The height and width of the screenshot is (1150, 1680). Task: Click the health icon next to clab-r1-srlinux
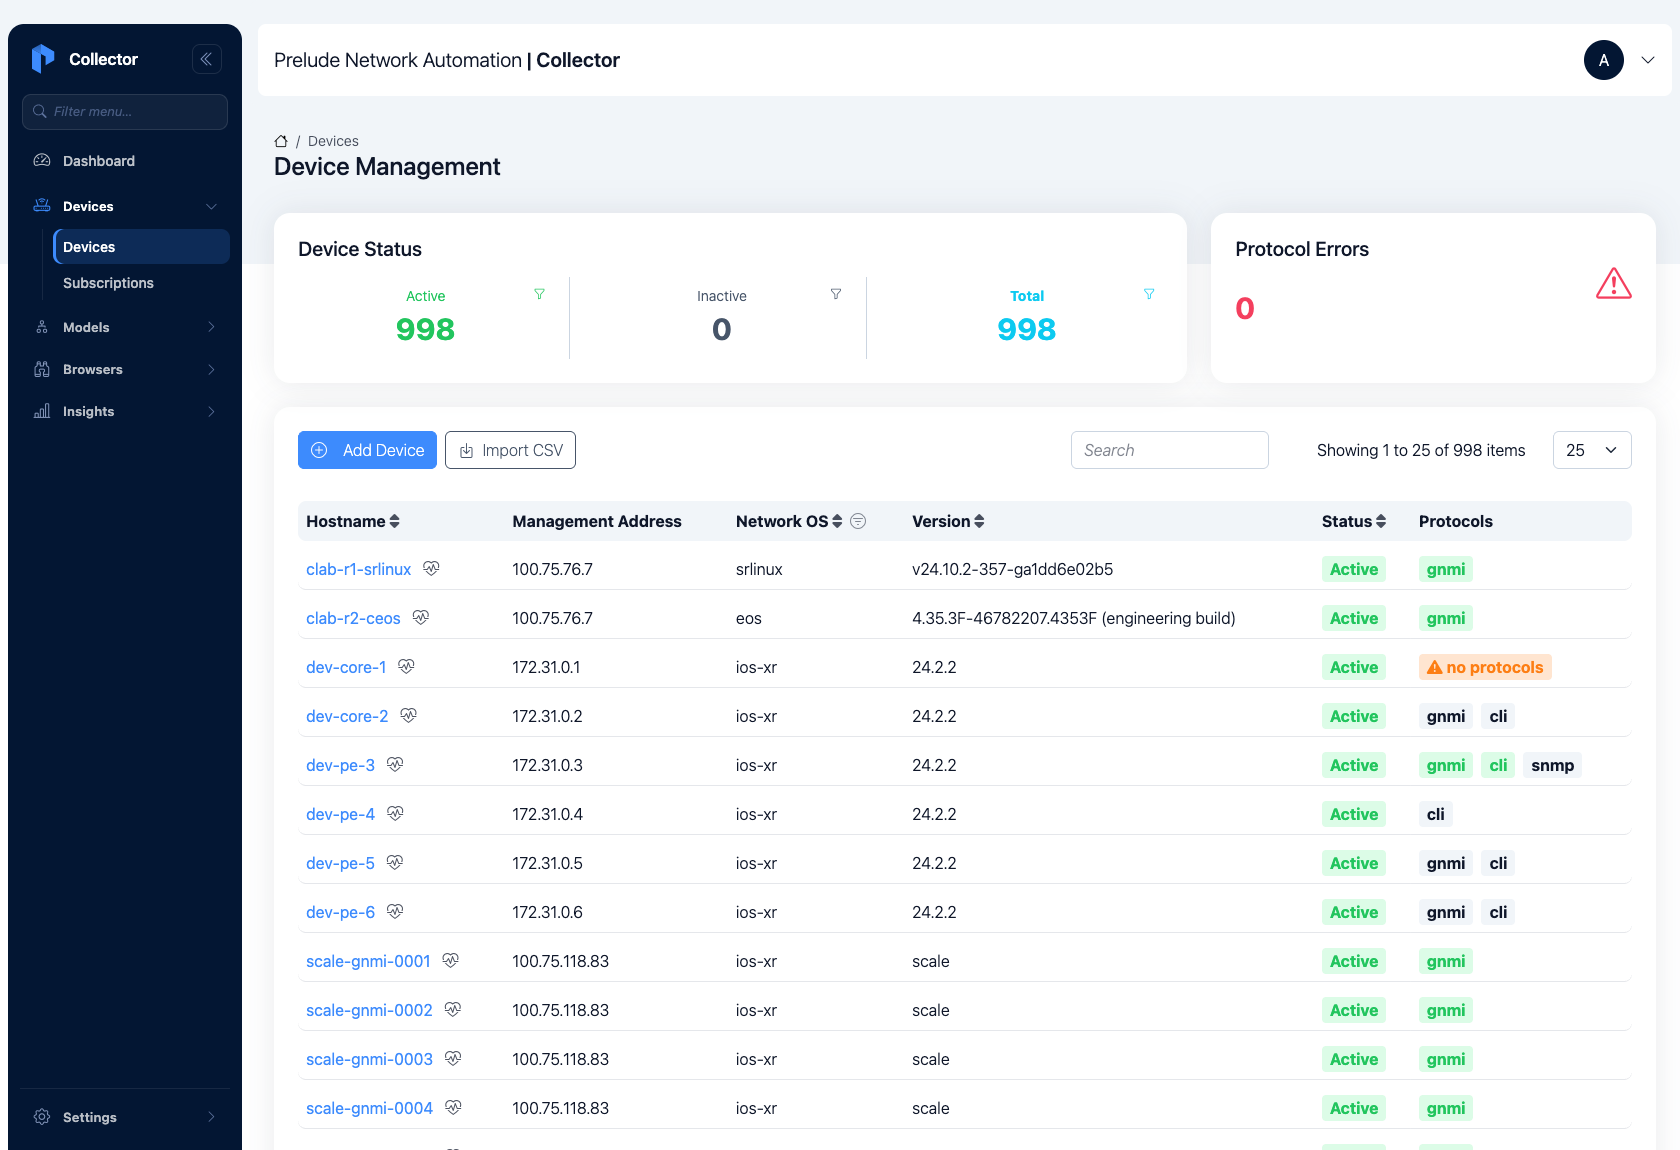(431, 568)
